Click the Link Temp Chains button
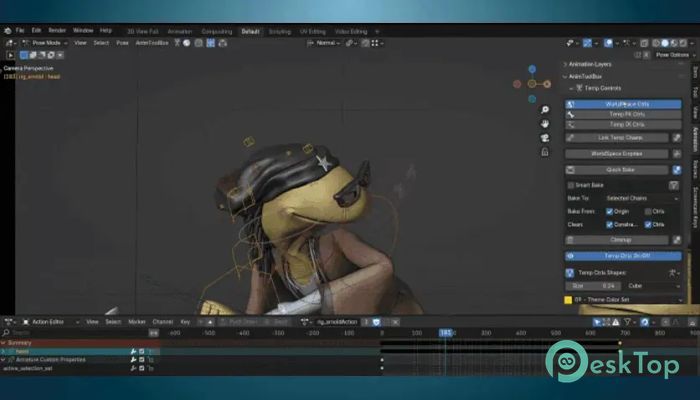The height and width of the screenshot is (400, 700). pyautogui.click(x=617, y=138)
